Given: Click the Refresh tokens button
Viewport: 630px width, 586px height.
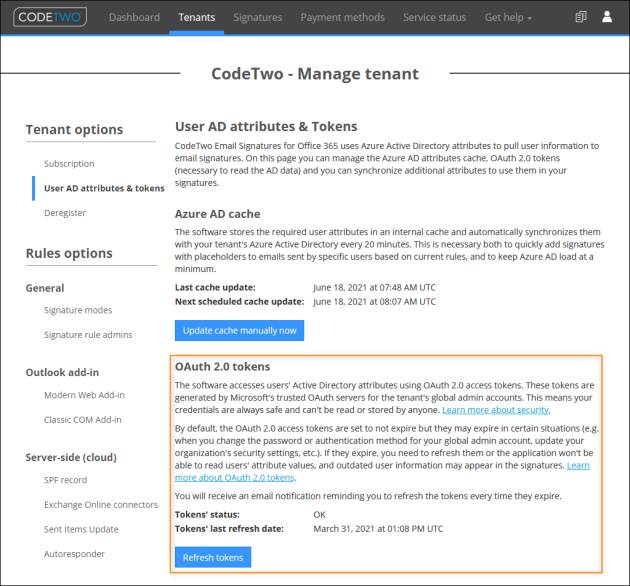Looking at the screenshot, I should (213, 557).
